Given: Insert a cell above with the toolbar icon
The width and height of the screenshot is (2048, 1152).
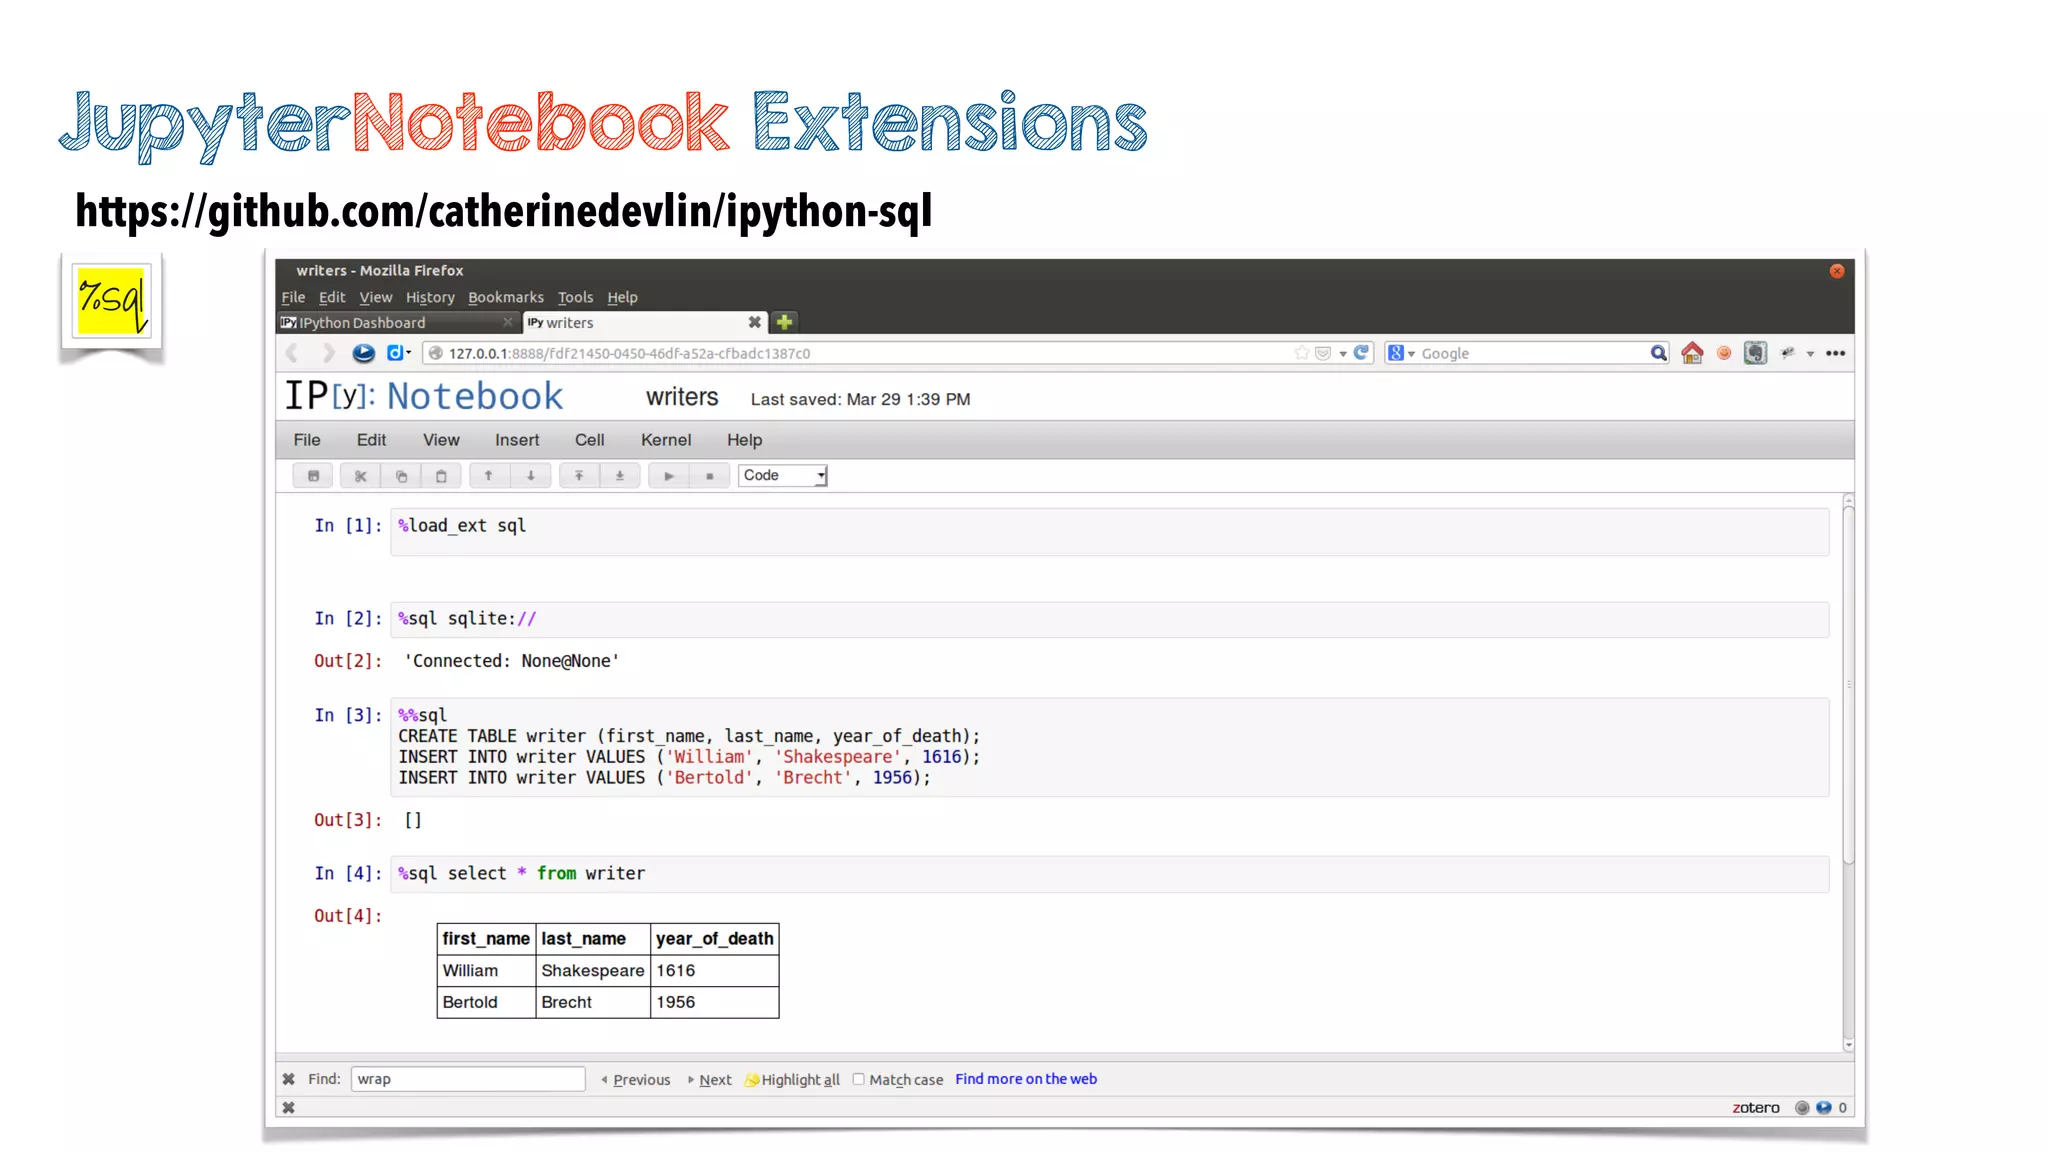Looking at the screenshot, I should pos(579,476).
